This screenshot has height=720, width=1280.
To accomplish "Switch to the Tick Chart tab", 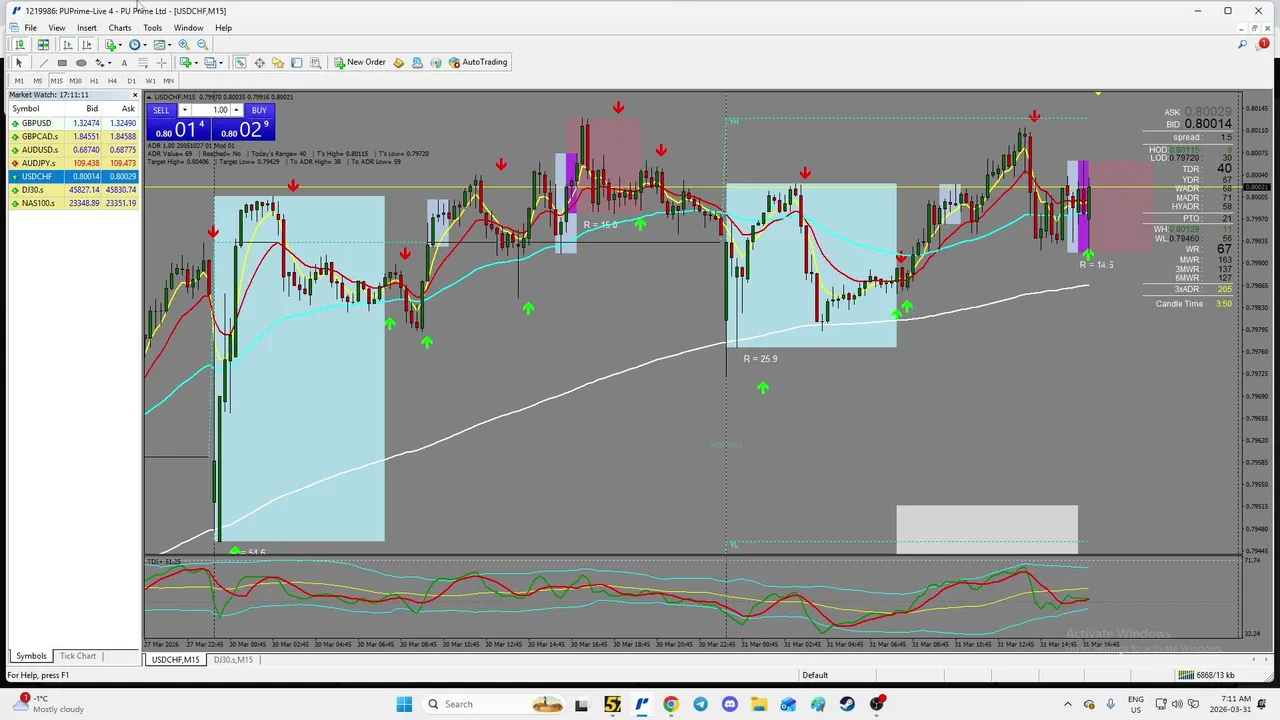I will [78, 656].
